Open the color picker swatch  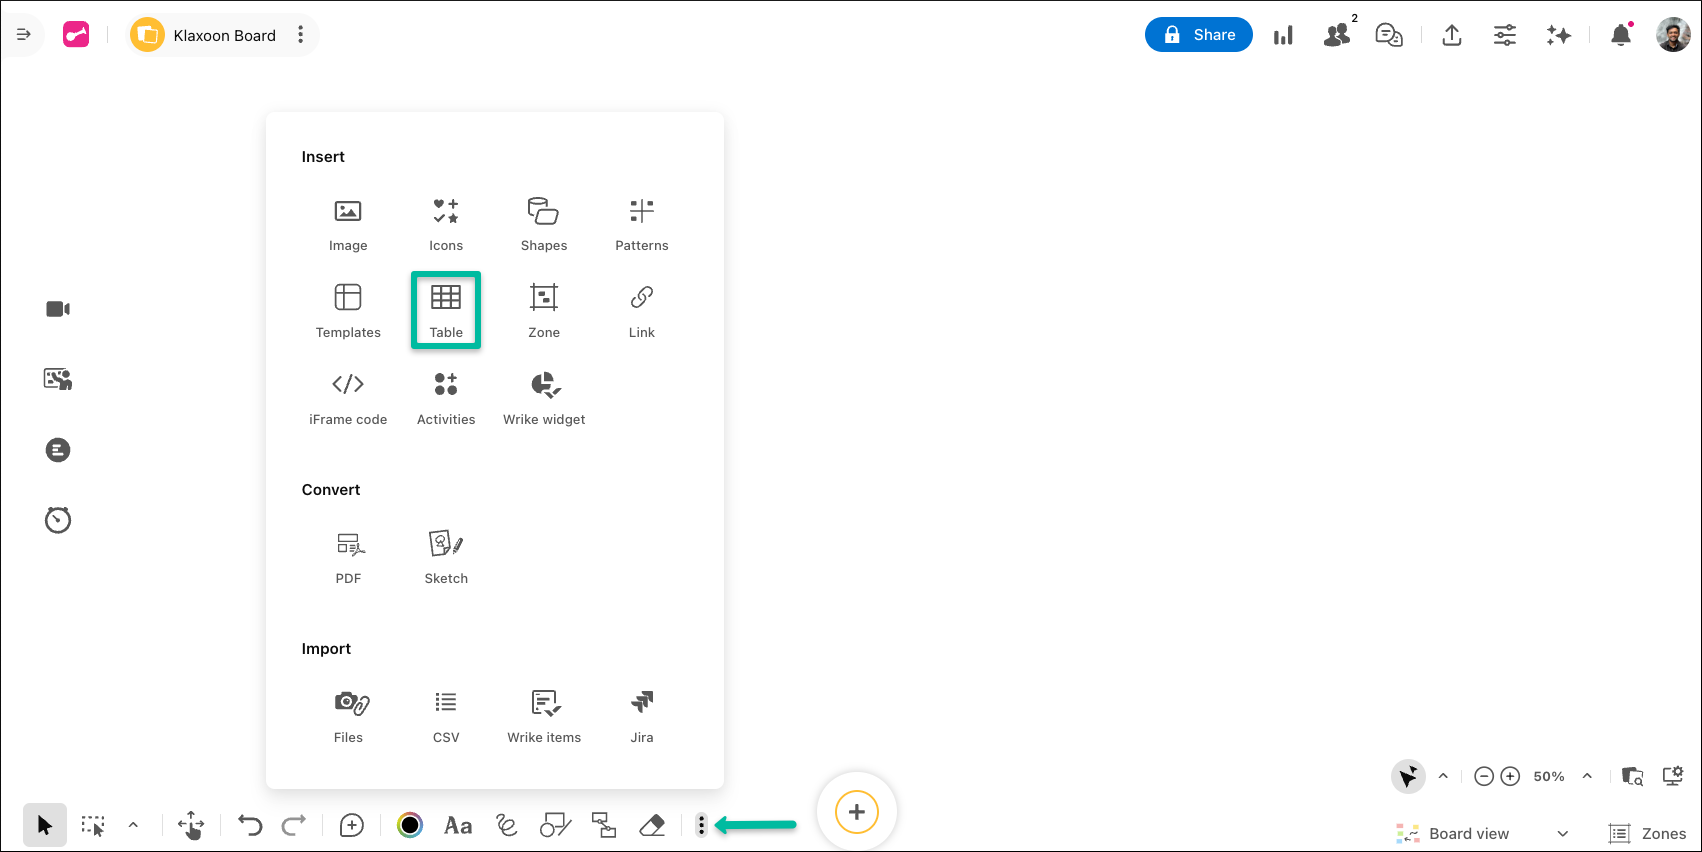click(x=410, y=825)
